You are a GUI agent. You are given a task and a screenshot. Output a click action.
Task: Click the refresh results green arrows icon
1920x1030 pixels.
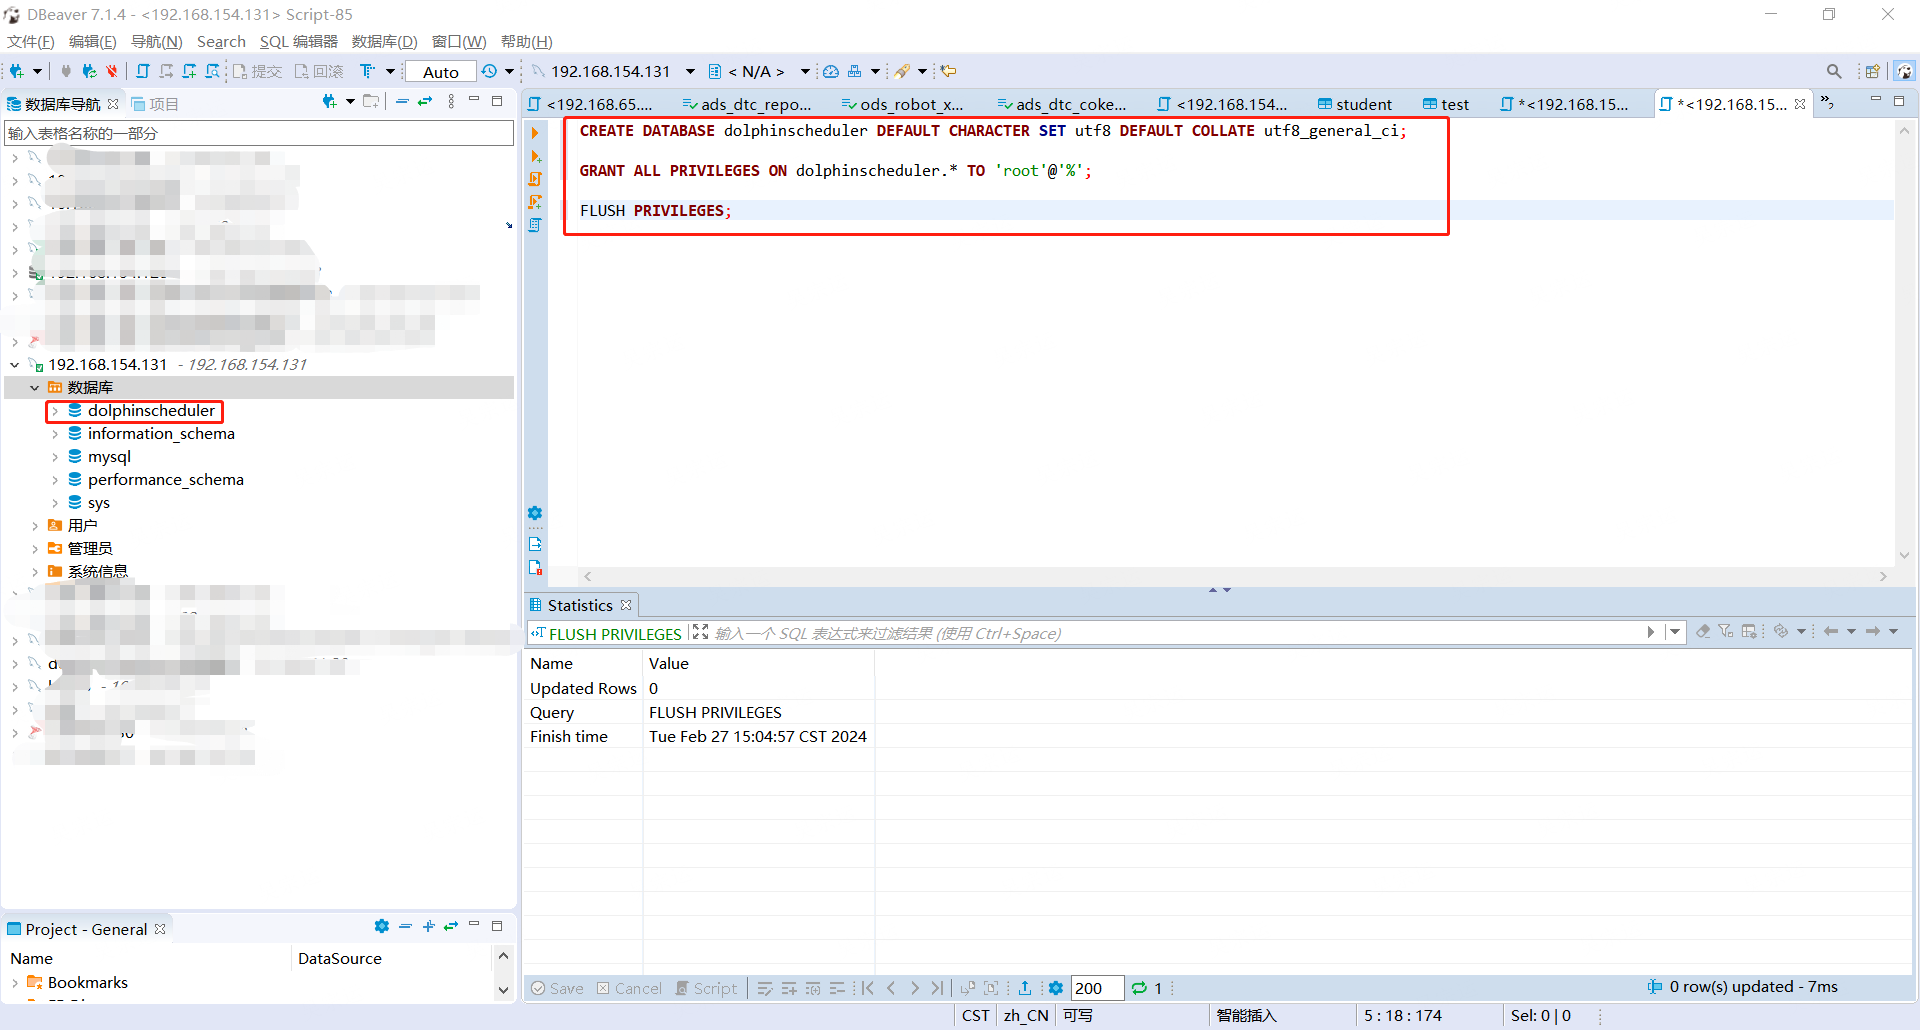pyautogui.click(x=1139, y=988)
